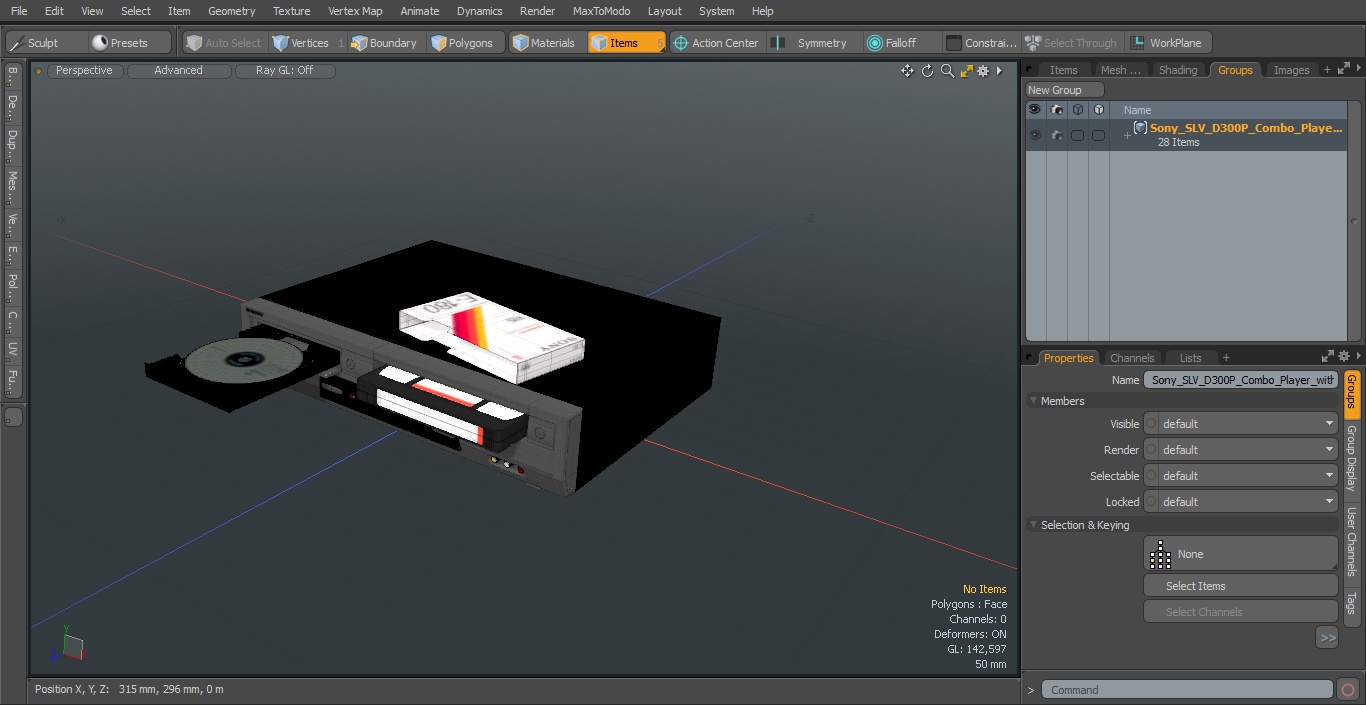Toggle render camera for Sony_SLV_D300P group
Screen dimensions: 1366x705
pyautogui.click(x=1056, y=135)
